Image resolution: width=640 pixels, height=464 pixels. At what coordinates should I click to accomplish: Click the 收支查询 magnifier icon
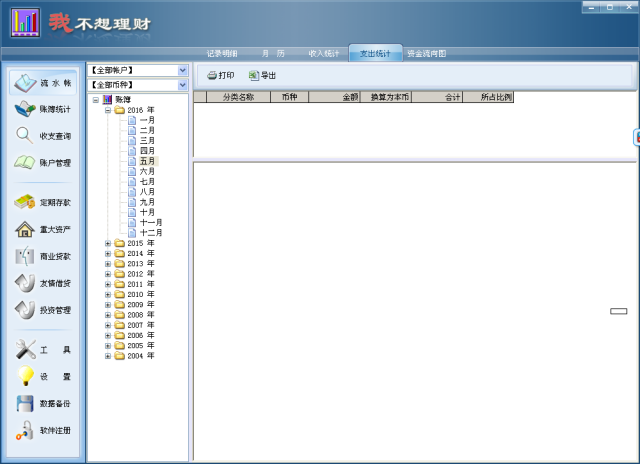pyautogui.click(x=25, y=136)
